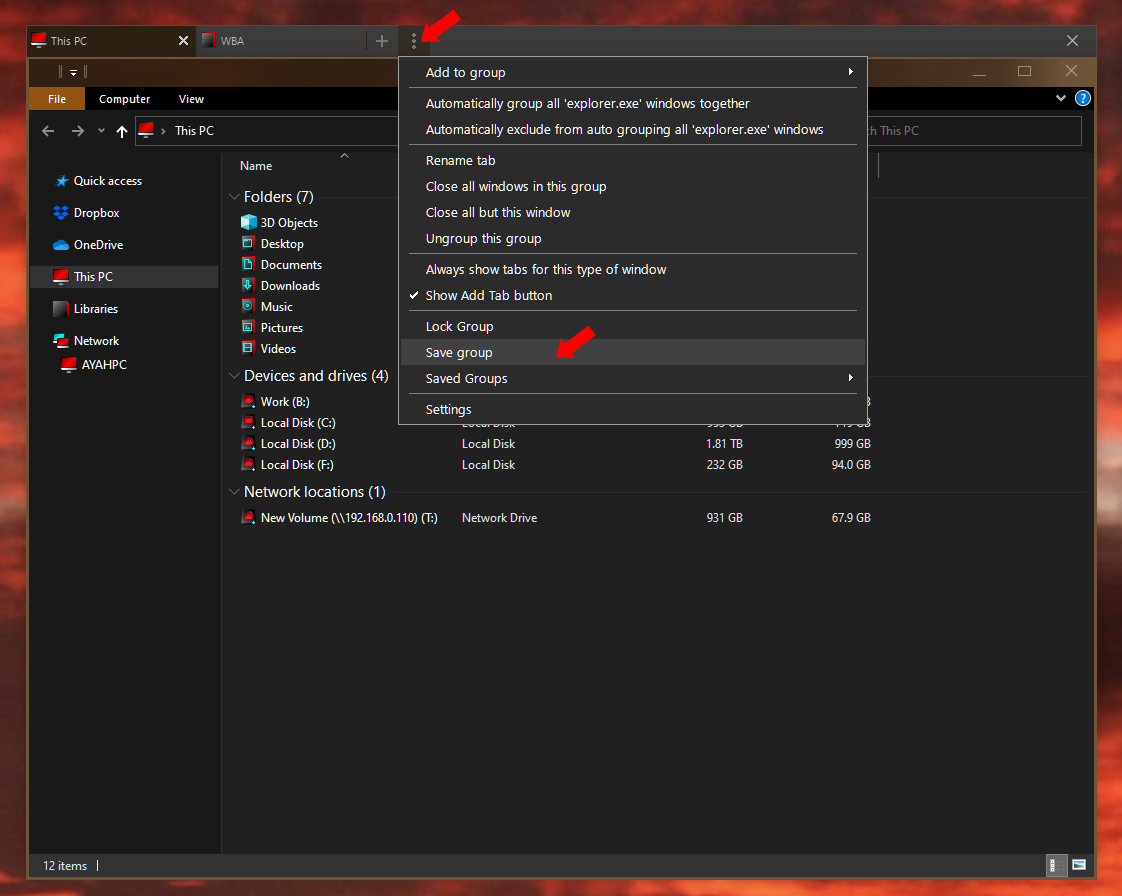1122x896 pixels.
Task: Click the three-dot group menu icon
Action: [x=414, y=41]
